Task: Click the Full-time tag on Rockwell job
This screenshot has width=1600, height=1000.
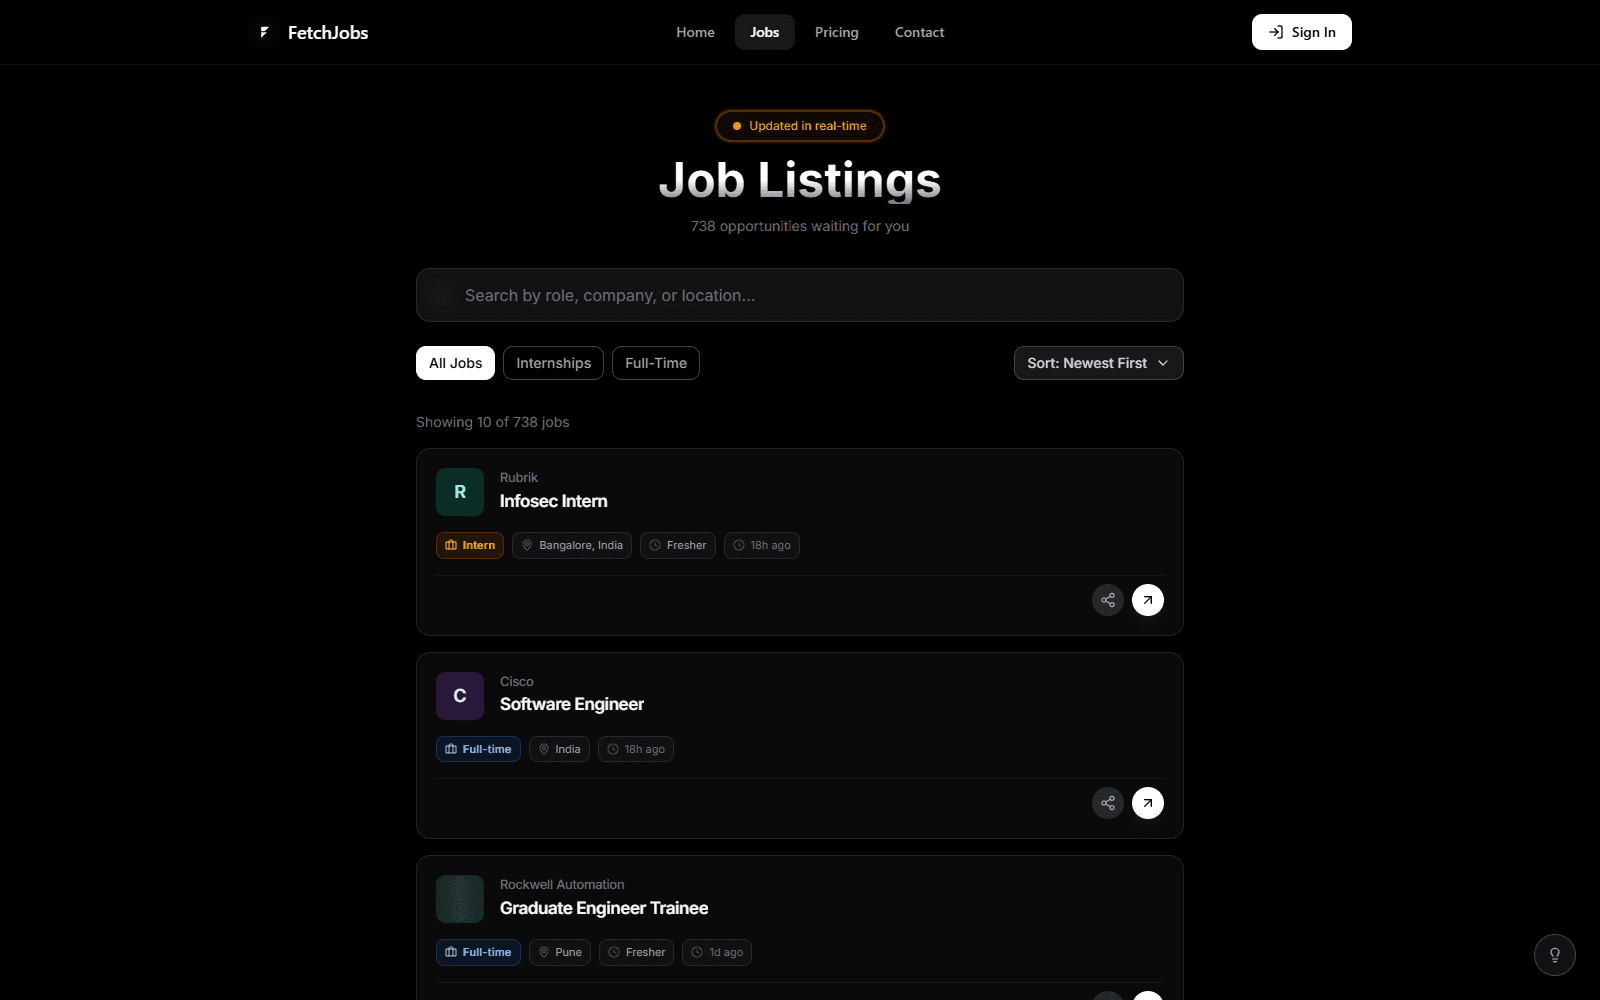Action: click(x=478, y=952)
